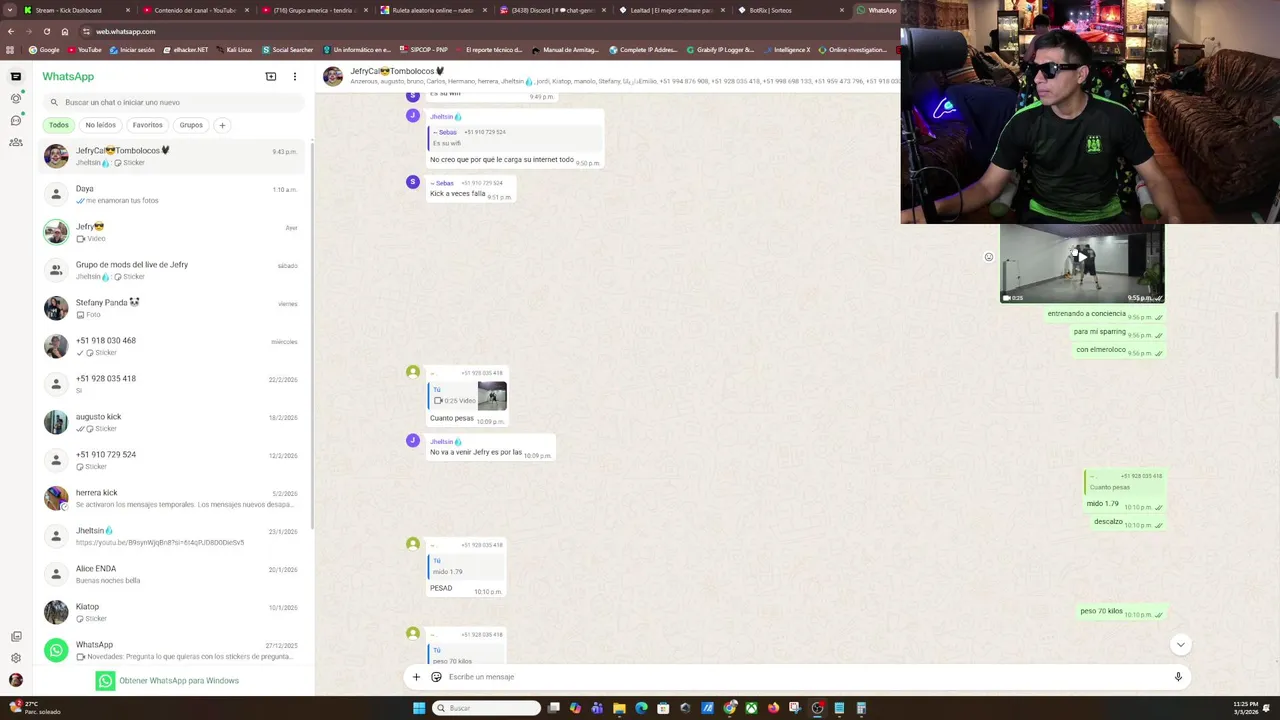The width and height of the screenshot is (1280, 720).
Task: Open WhatsApp settings gear
Action: point(16,658)
